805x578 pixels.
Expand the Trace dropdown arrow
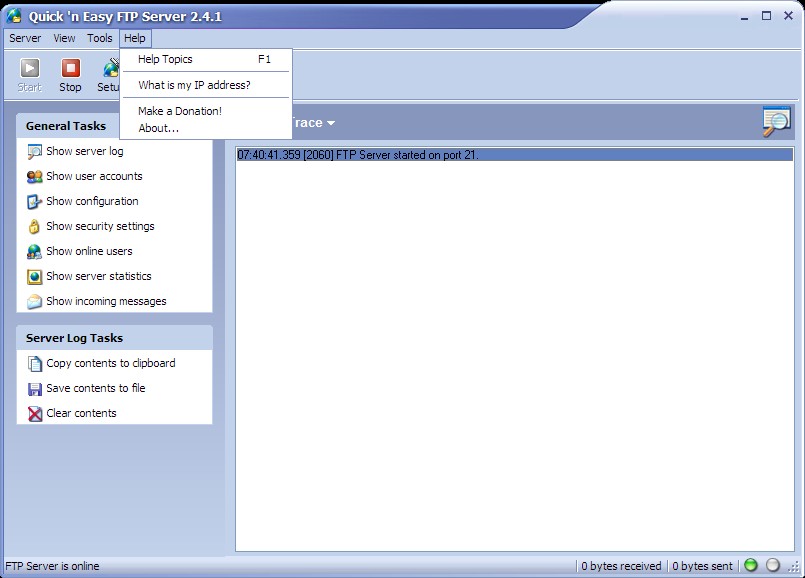click(x=331, y=123)
